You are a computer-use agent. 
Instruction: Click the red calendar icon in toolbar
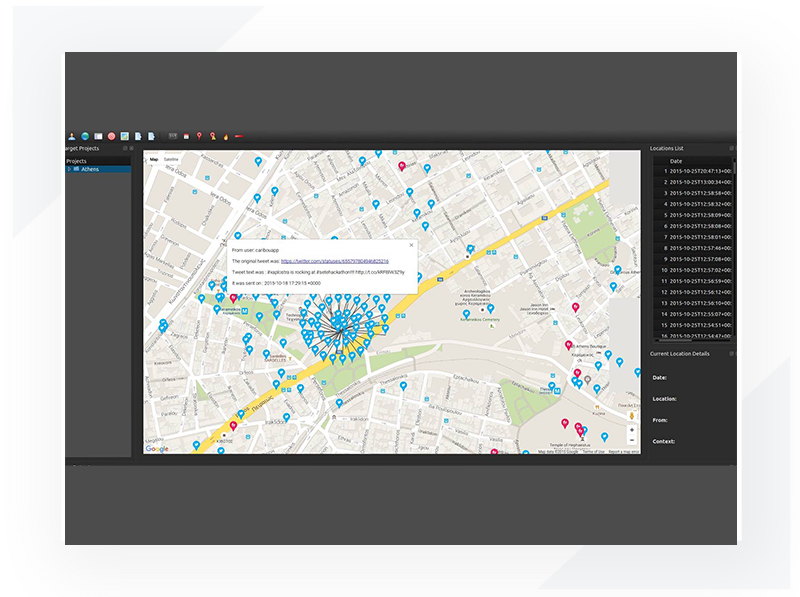tap(186, 136)
